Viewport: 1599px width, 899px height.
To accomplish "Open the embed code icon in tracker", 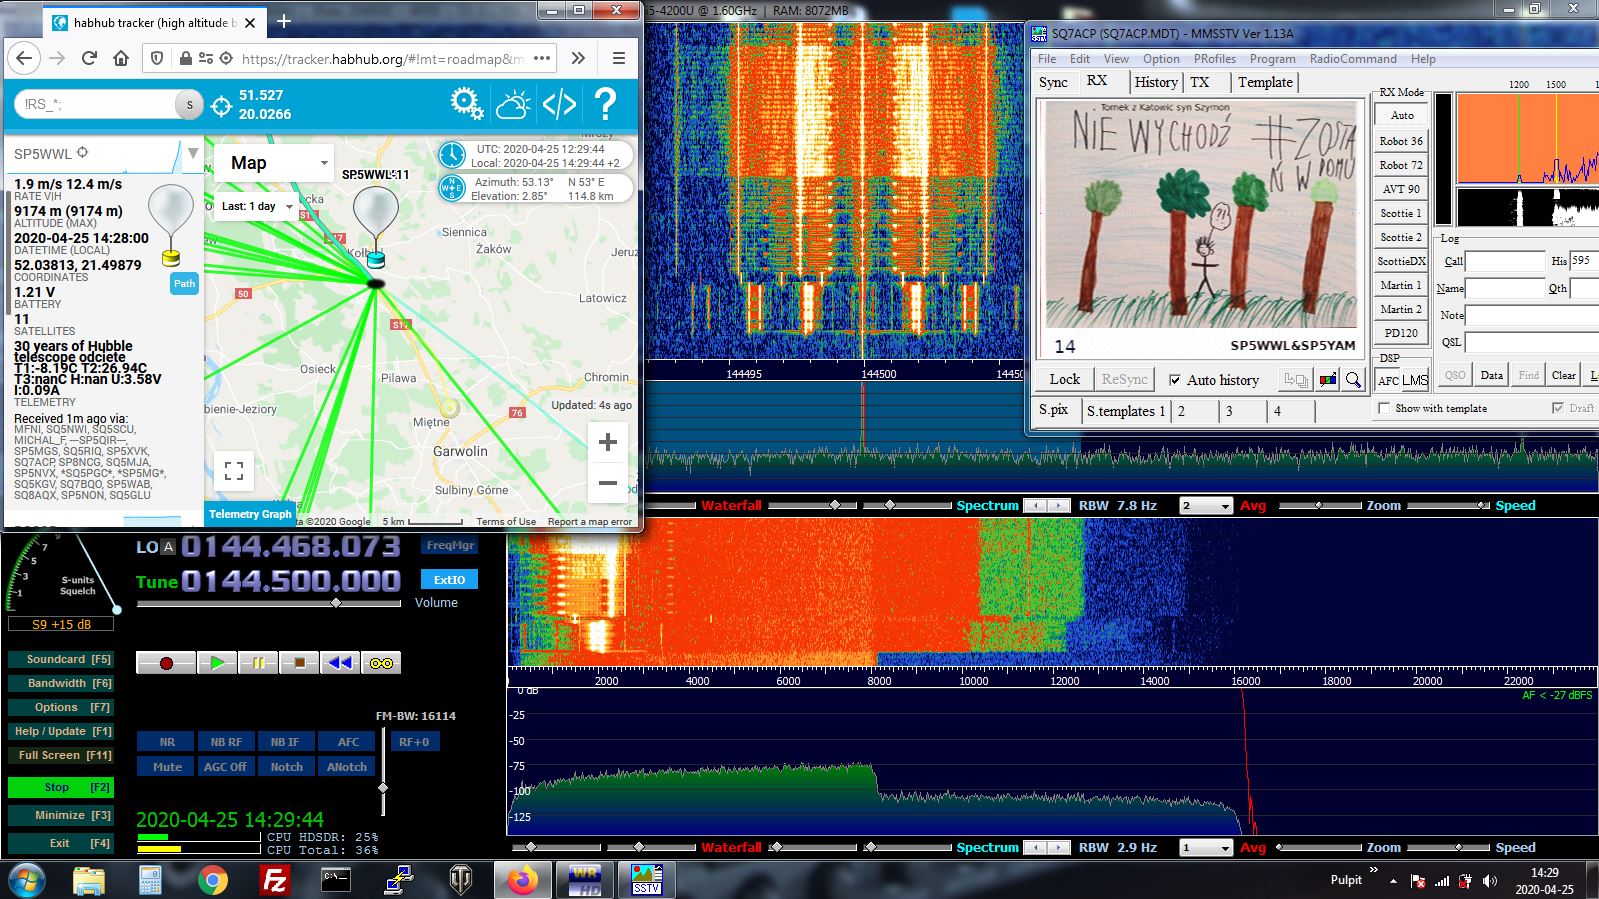I will point(559,104).
